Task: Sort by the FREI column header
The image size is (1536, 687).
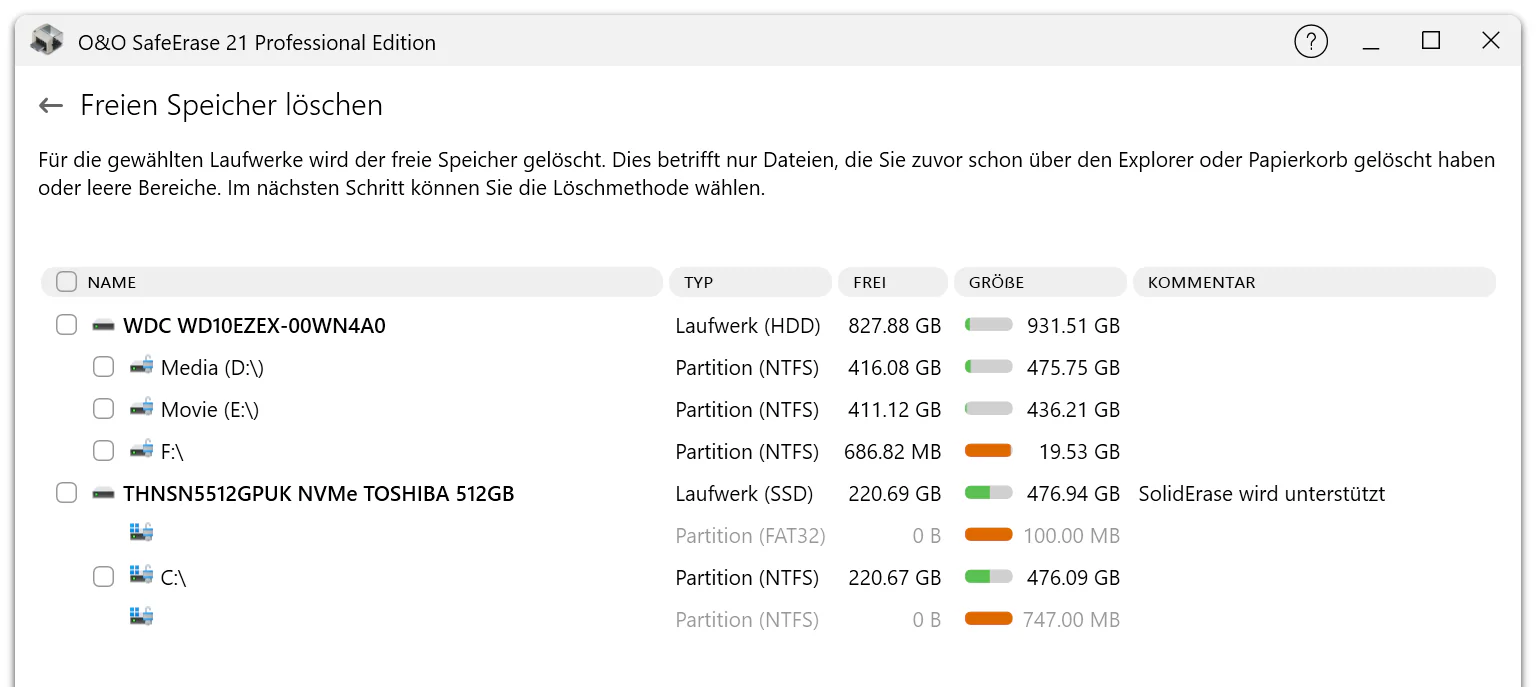Action: click(893, 282)
